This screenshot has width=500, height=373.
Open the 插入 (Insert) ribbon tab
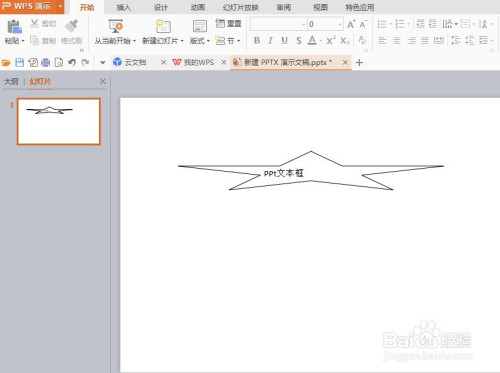(x=124, y=7)
